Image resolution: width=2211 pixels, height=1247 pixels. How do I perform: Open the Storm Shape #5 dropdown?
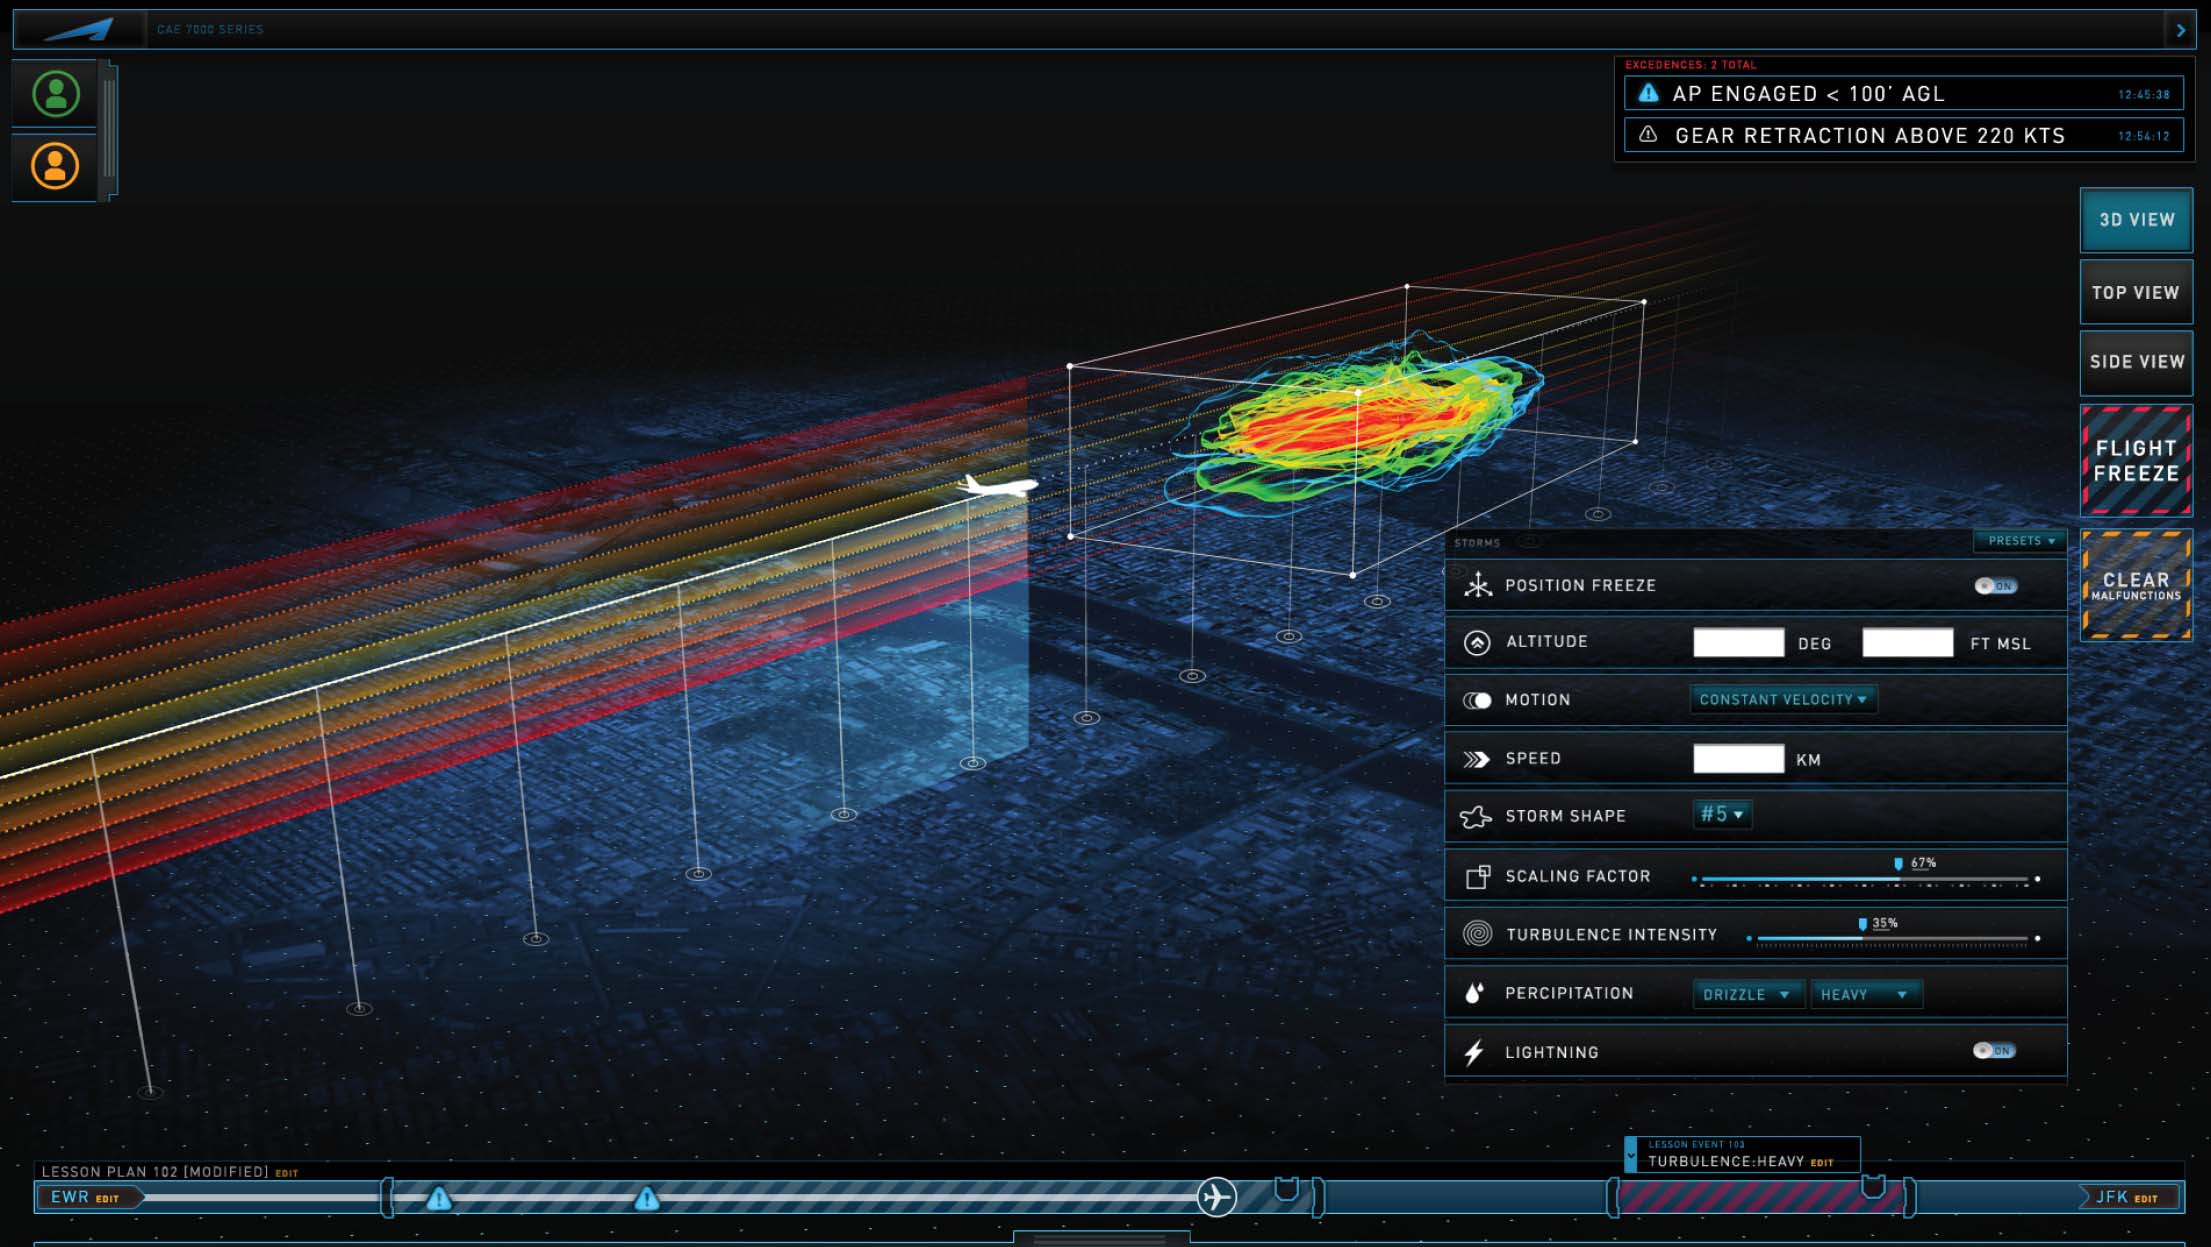pos(1722,815)
